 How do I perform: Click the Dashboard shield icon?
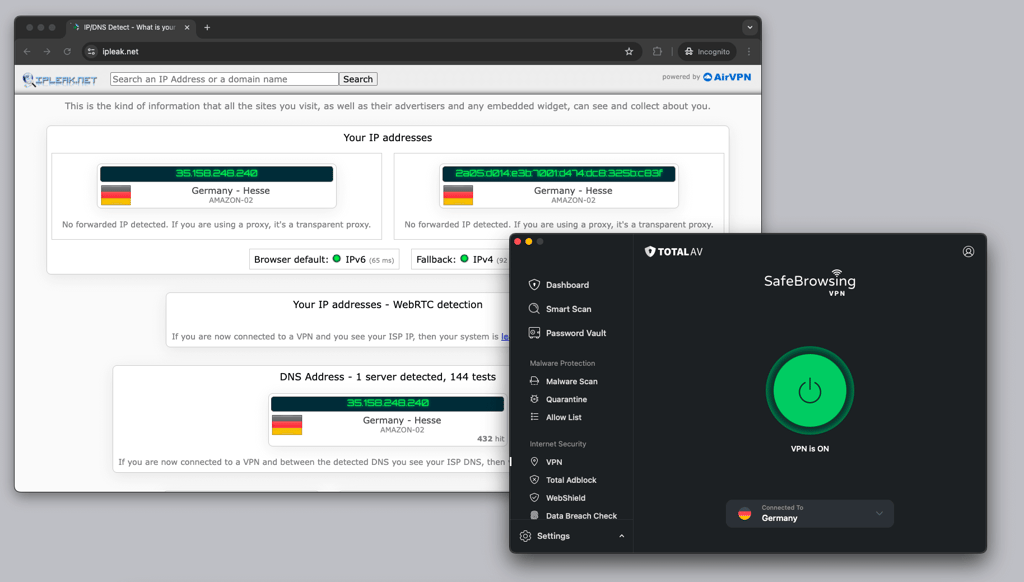(x=534, y=285)
